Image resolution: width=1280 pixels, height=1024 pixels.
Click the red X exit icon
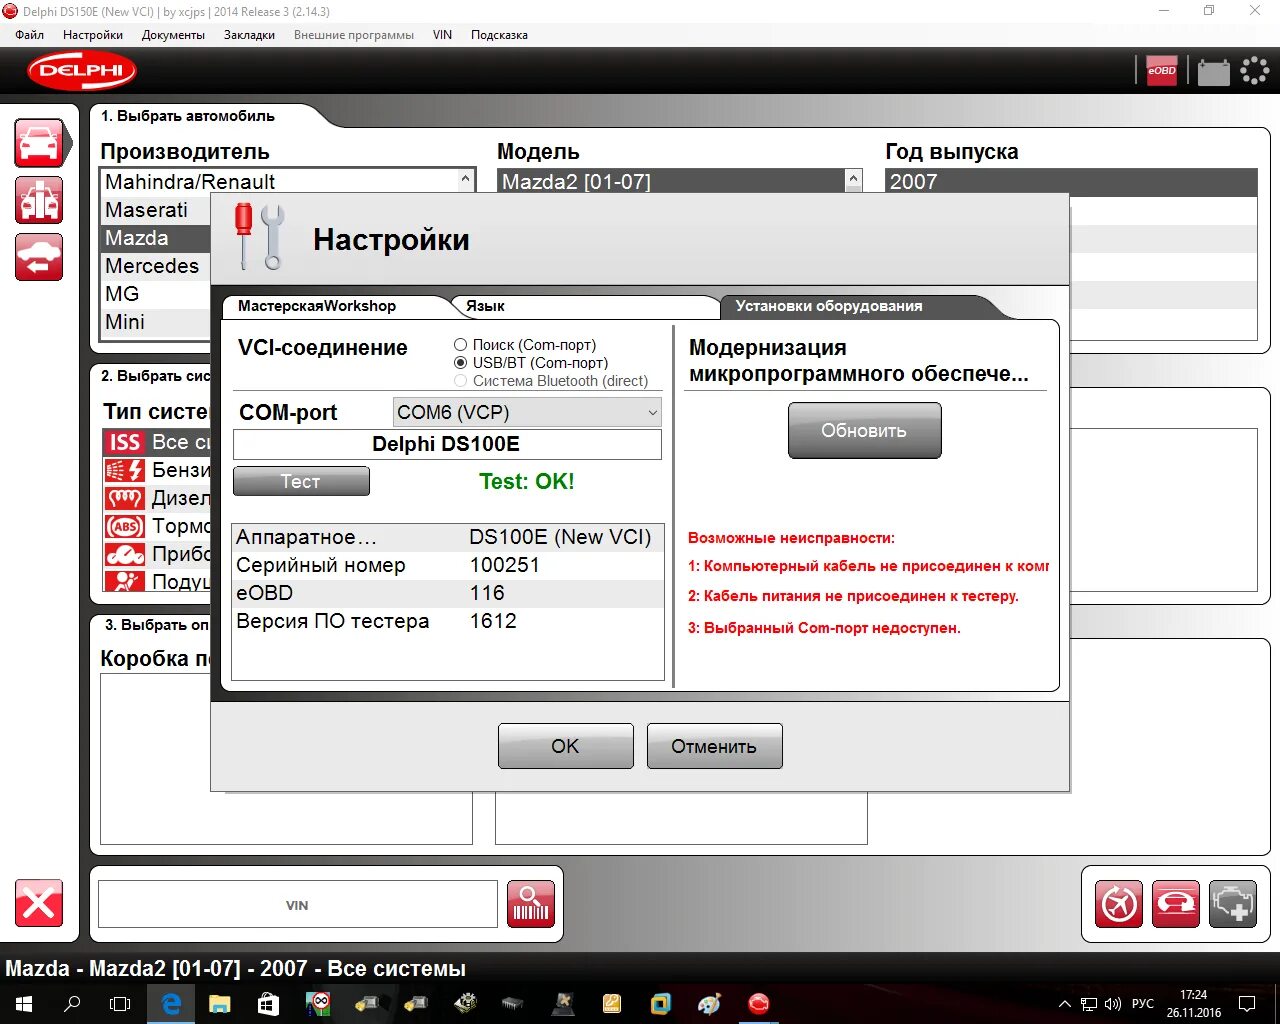[39, 903]
